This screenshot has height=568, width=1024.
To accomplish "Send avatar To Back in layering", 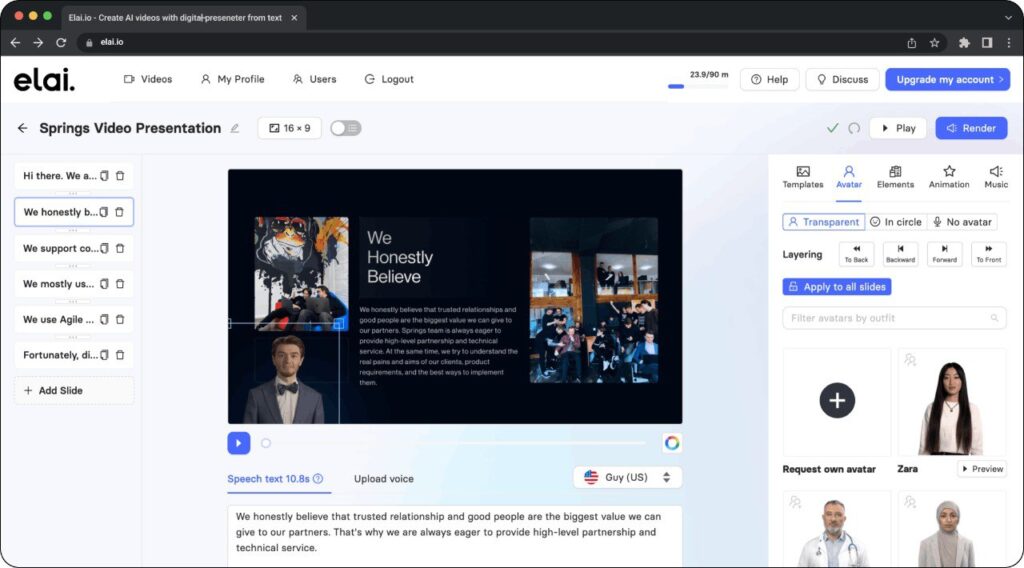I will [856, 254].
